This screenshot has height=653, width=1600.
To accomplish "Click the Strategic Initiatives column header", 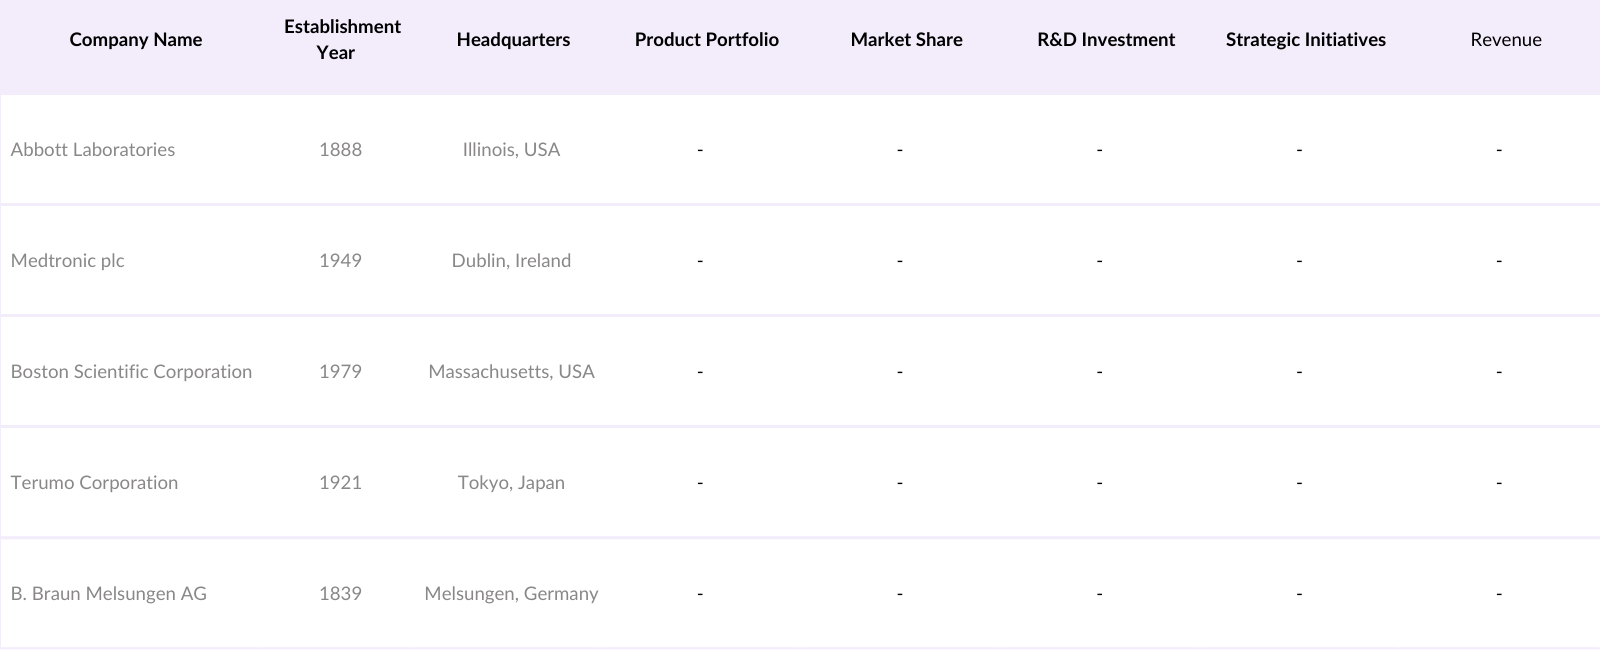I will click(1306, 40).
